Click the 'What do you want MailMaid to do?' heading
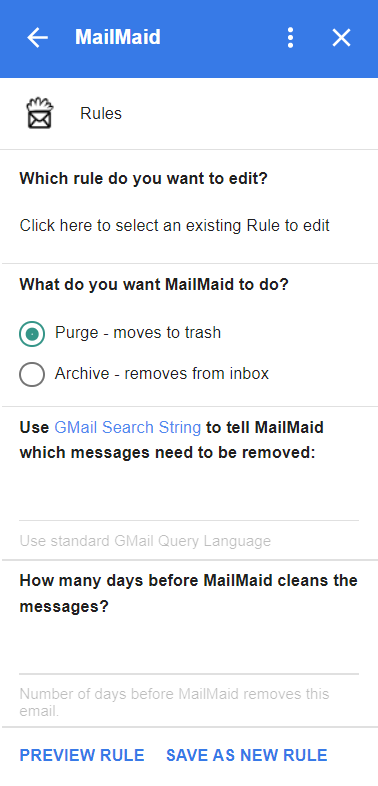 (x=154, y=285)
